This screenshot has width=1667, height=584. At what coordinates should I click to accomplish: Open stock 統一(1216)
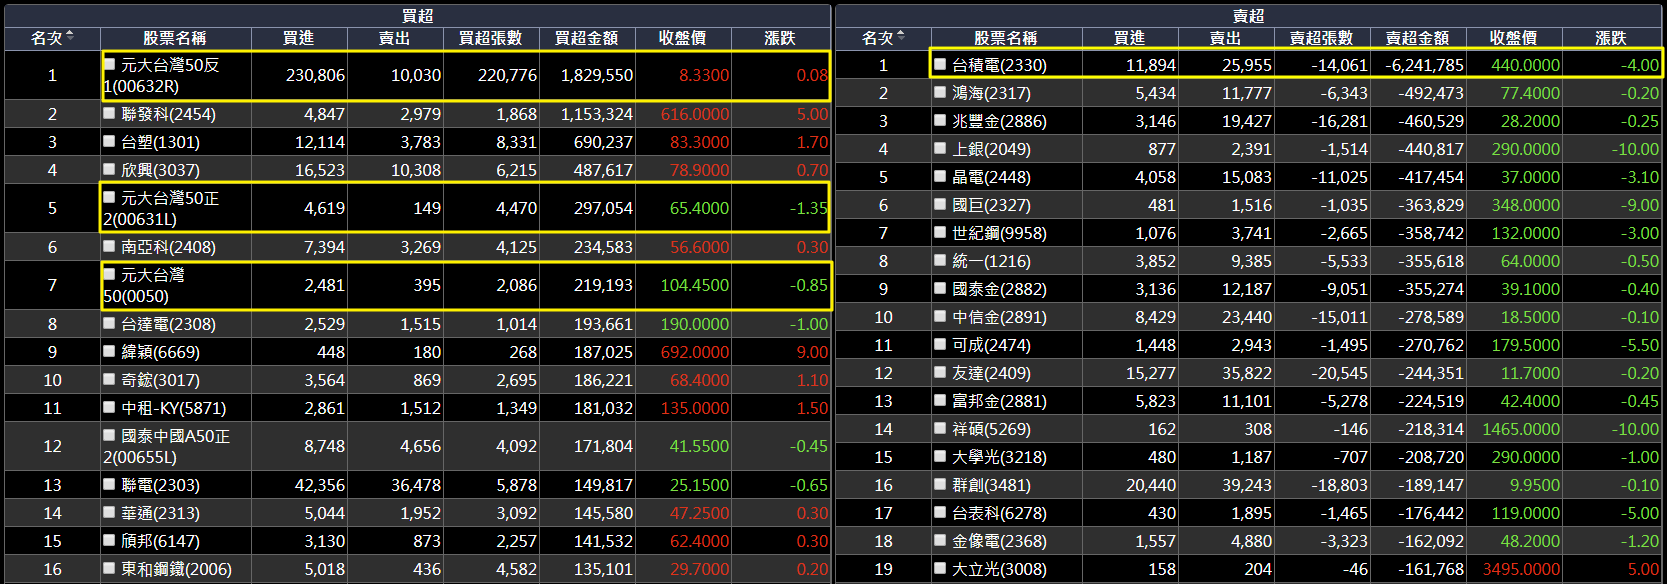click(x=991, y=261)
